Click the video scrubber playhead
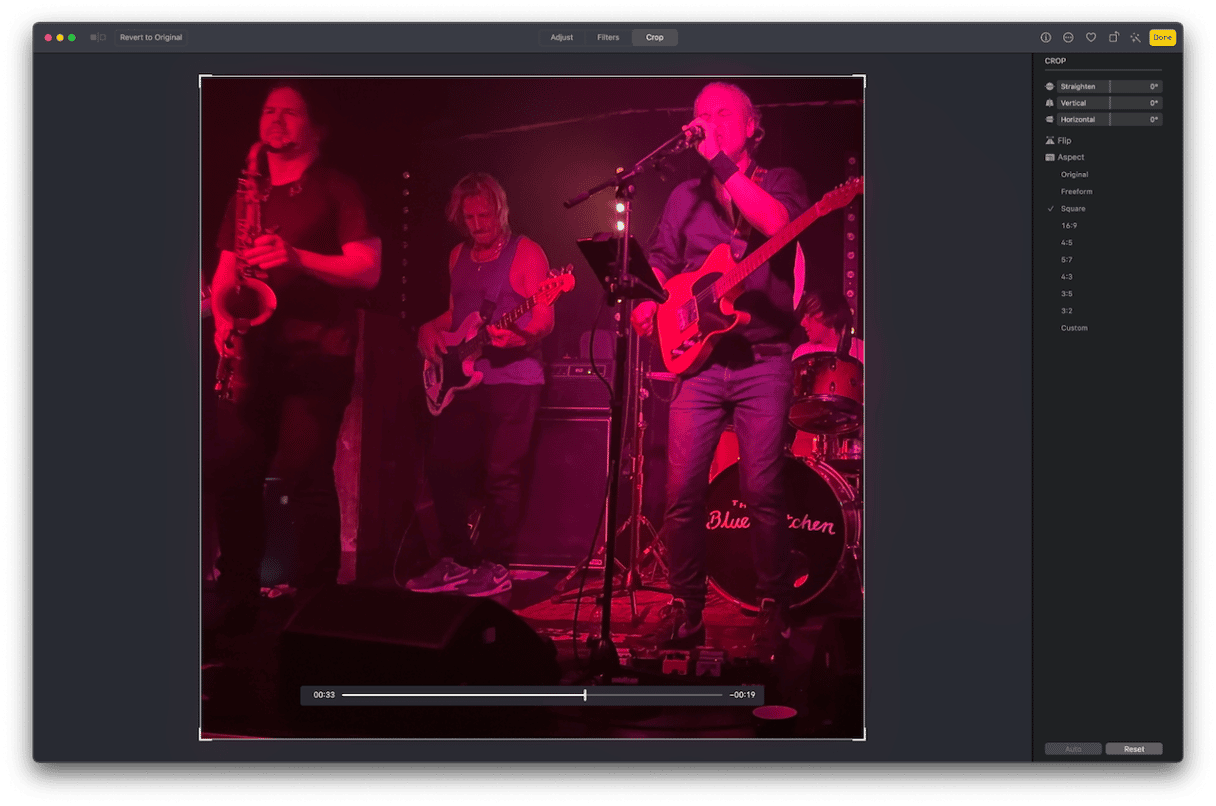The image size is (1216, 806). (585, 694)
